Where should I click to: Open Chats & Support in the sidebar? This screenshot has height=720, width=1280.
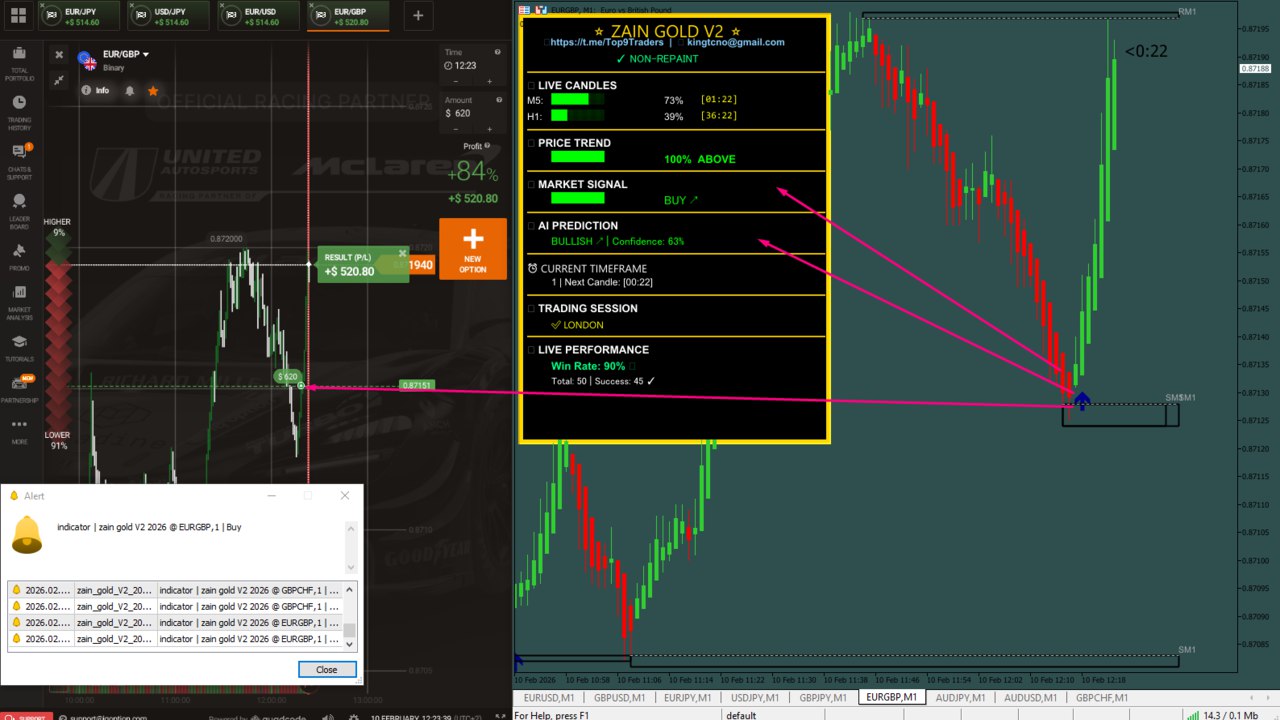pos(19,161)
